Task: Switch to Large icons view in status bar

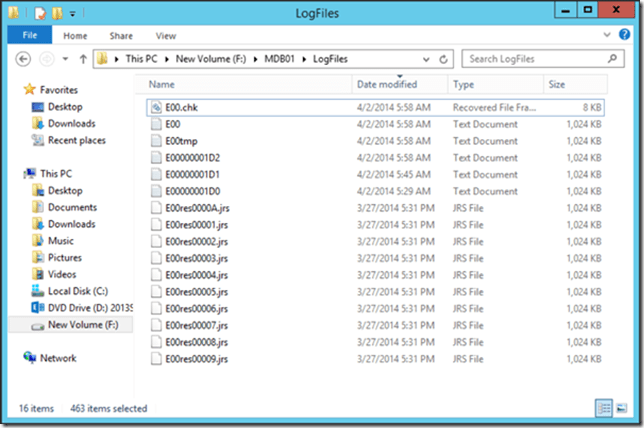Action: click(621, 408)
